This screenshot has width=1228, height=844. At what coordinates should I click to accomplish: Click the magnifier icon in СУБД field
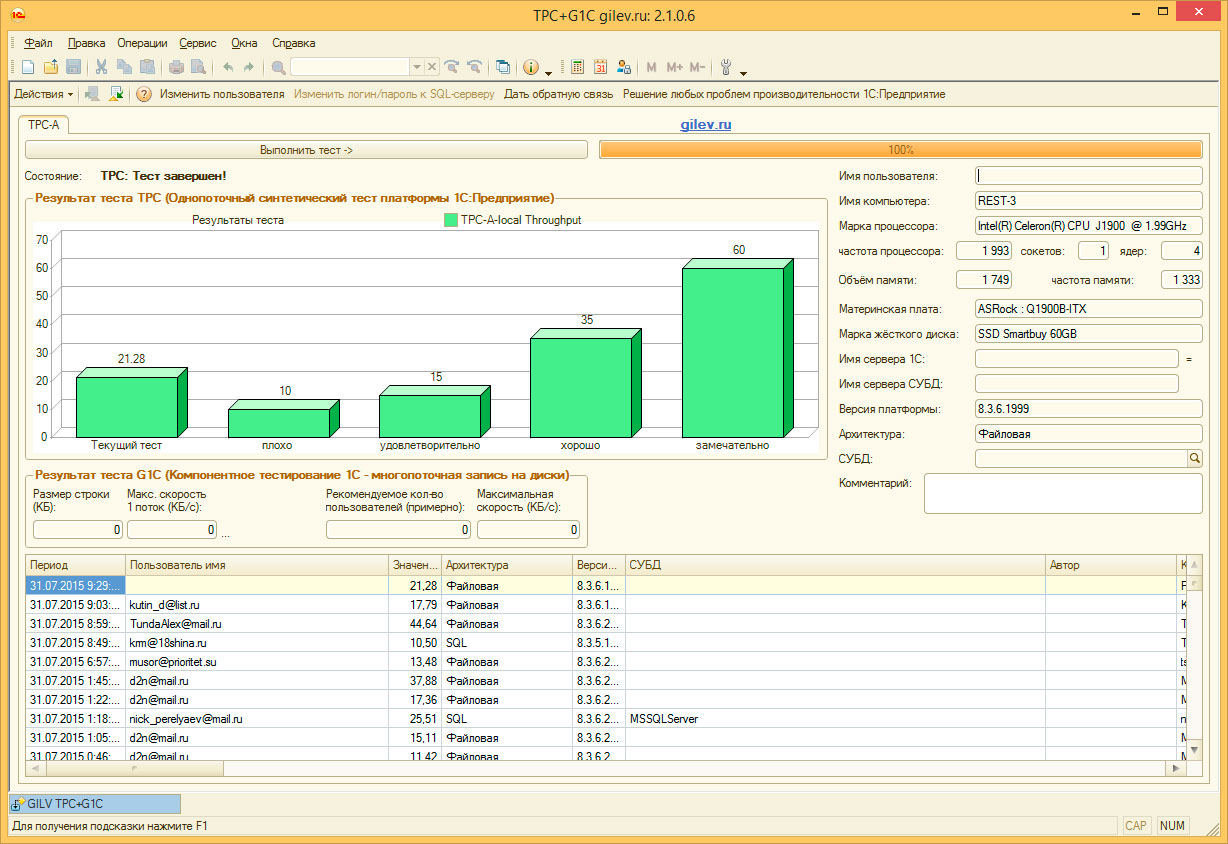pyautogui.click(x=1194, y=459)
